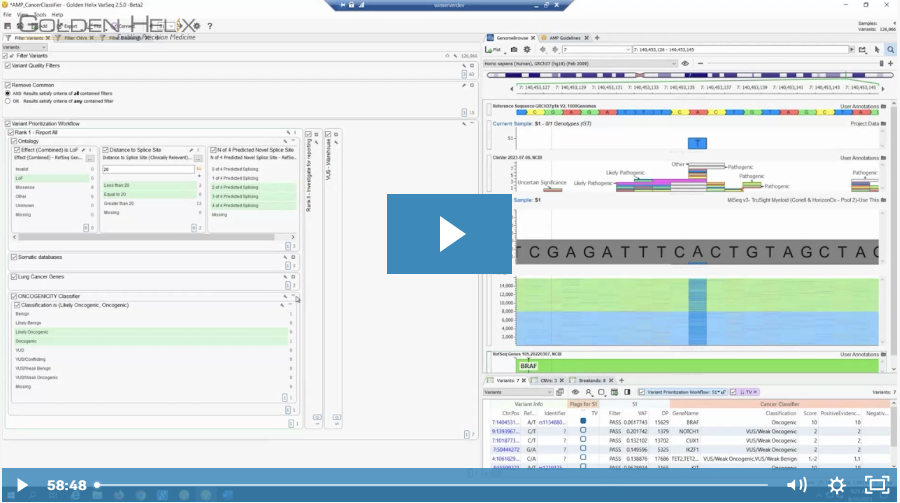
Task: Pan genome coordinates left with arrow
Action: tap(512, 88)
